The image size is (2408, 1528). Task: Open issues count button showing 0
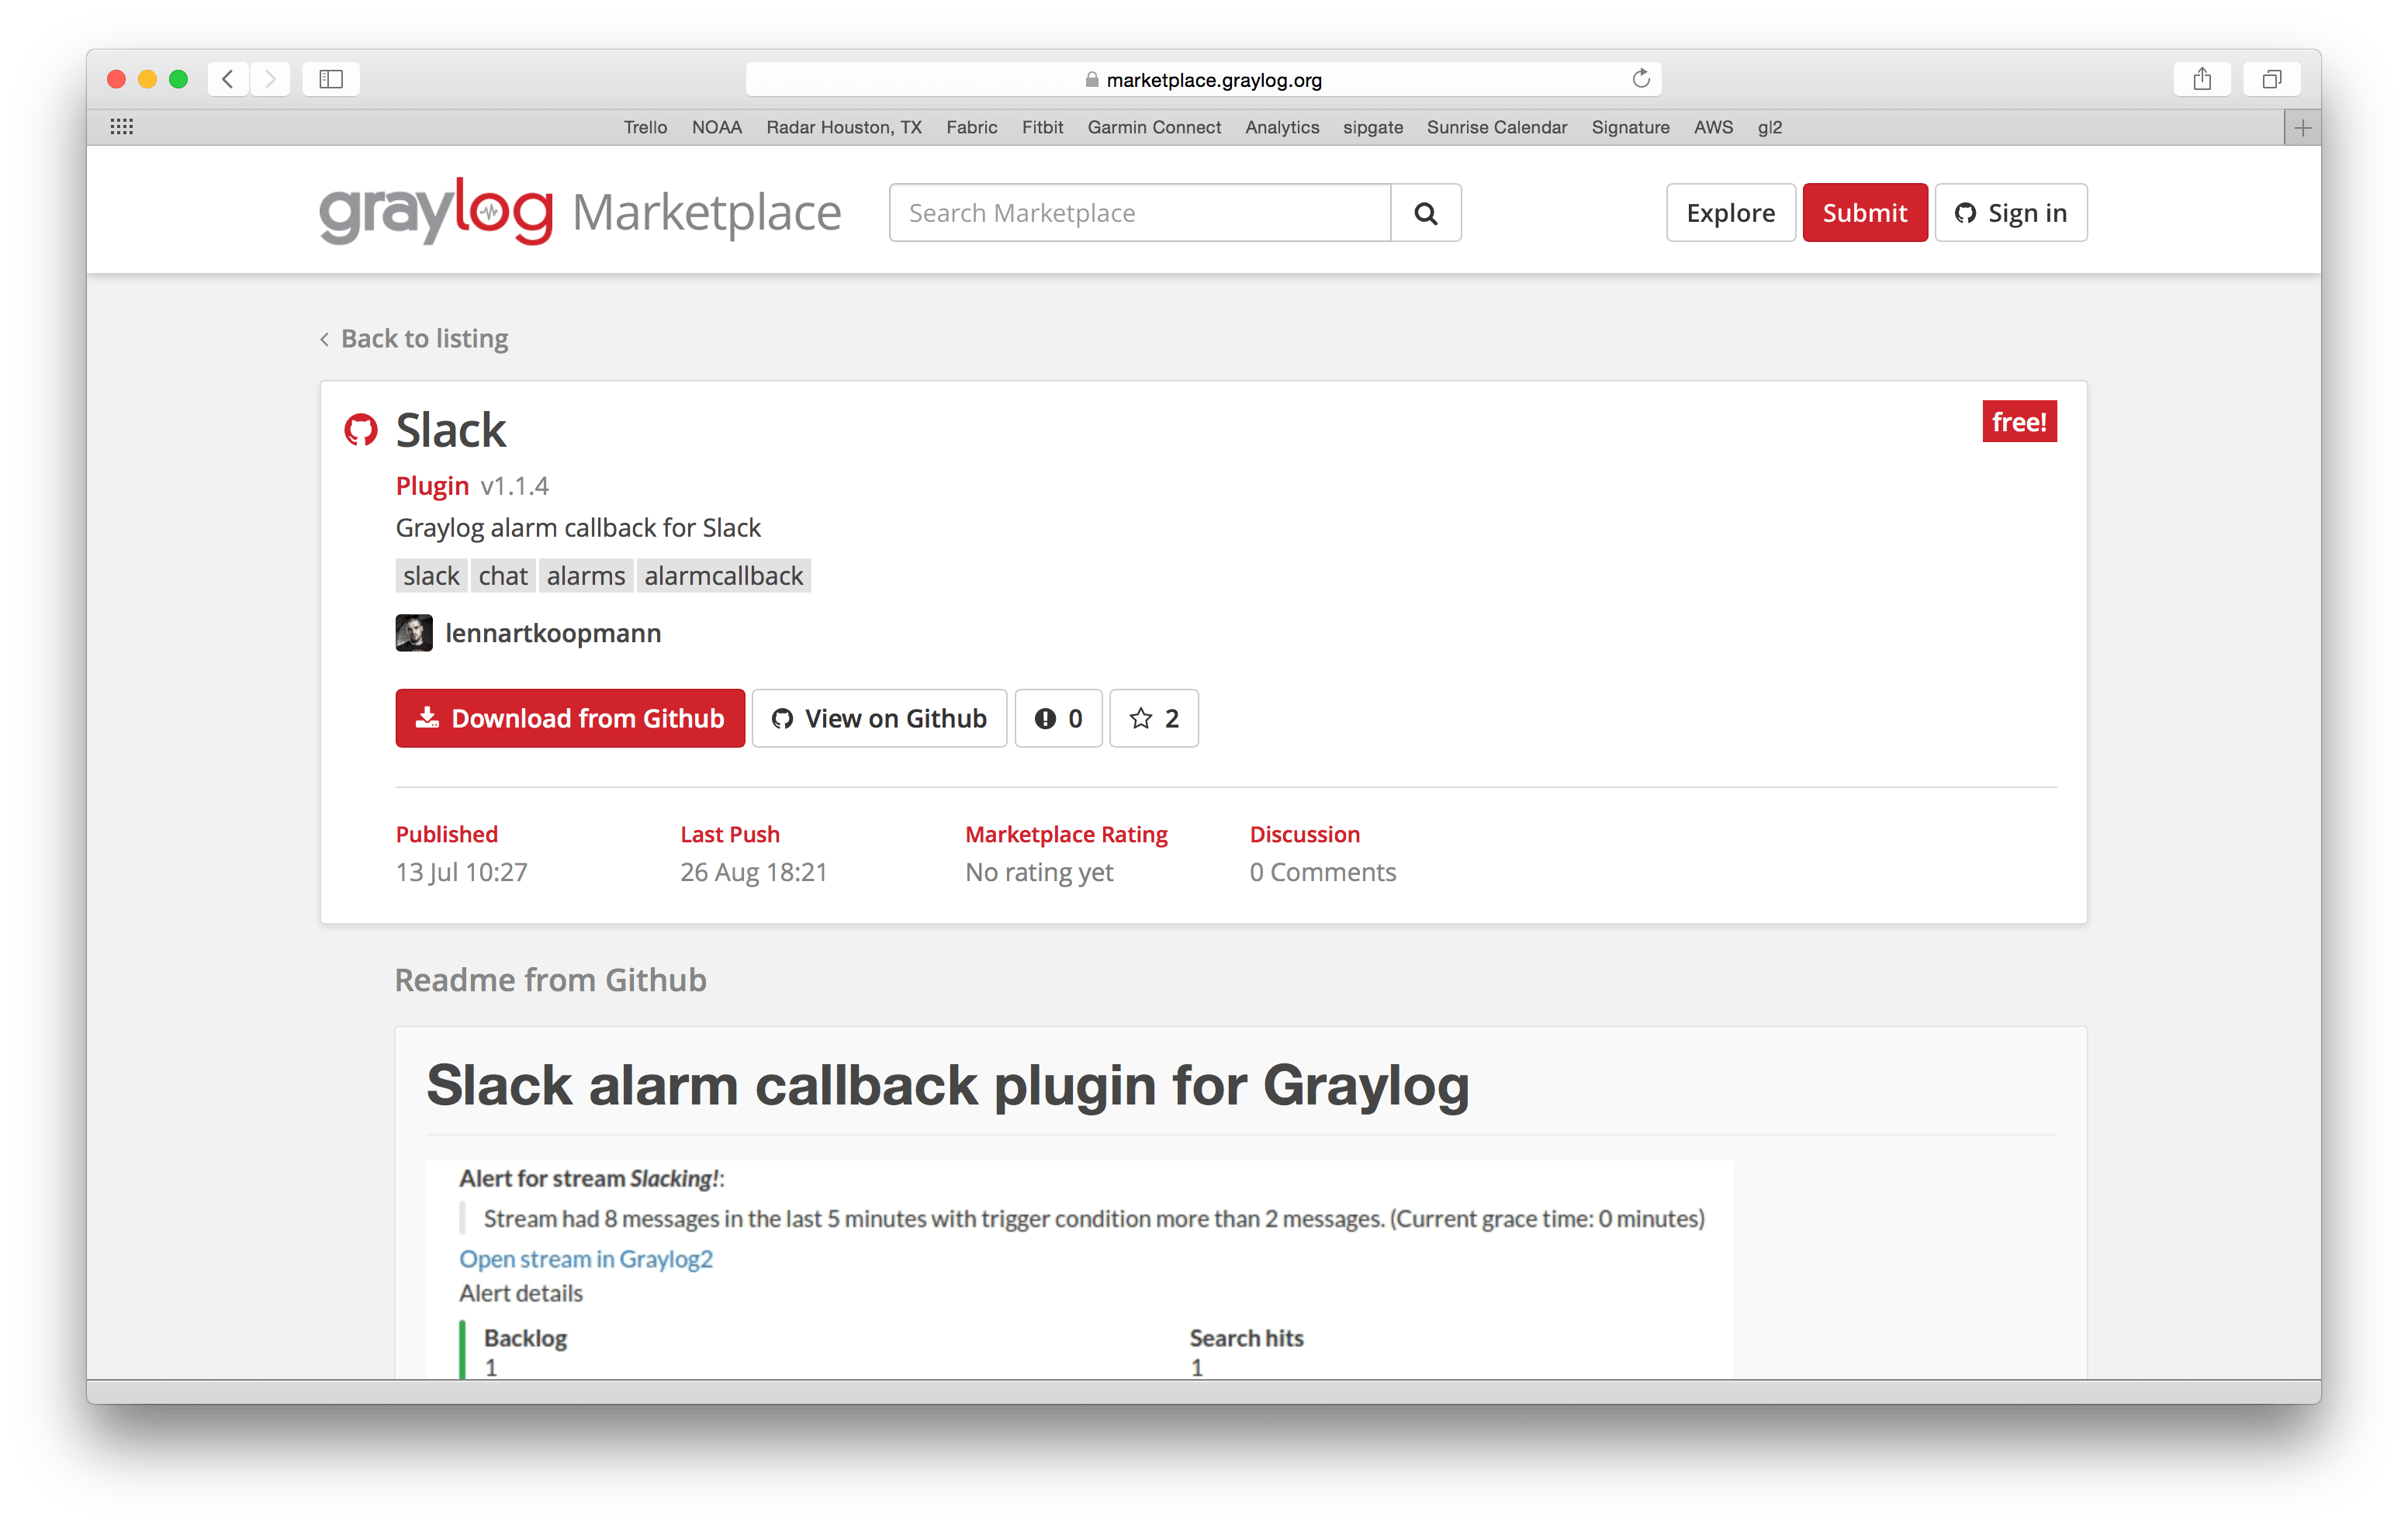[1058, 718]
